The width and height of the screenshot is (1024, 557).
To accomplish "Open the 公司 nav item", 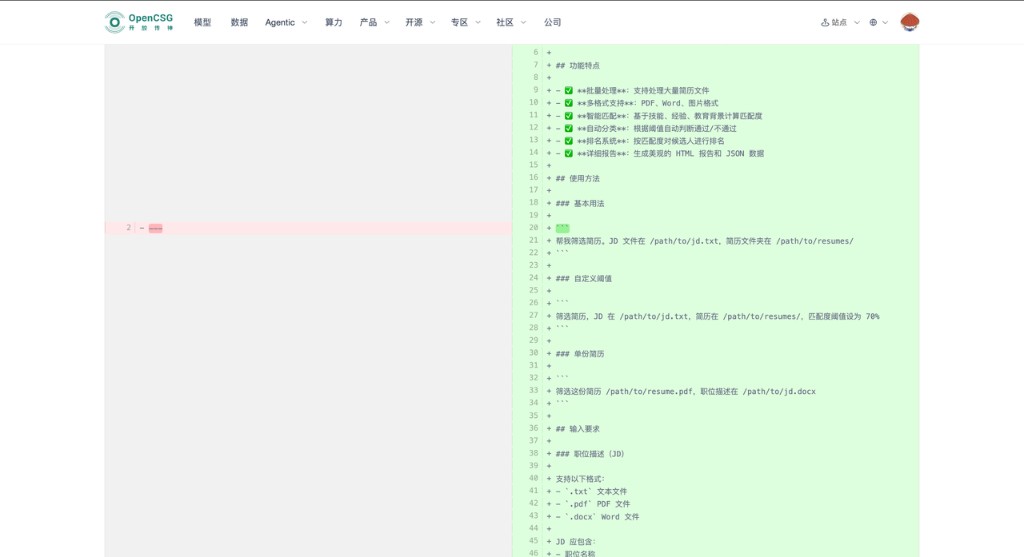I will point(552,22).
